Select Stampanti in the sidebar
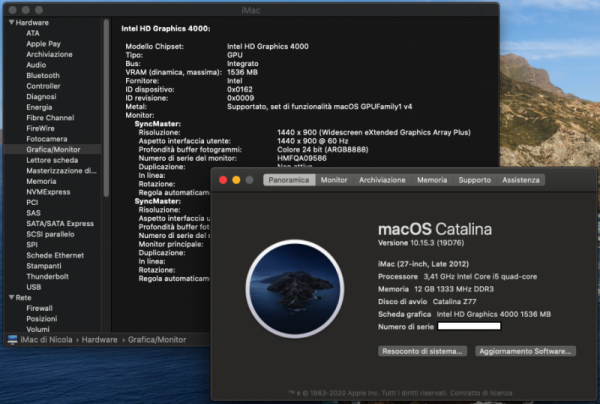Viewport: 600px width, 404px height. 44,266
